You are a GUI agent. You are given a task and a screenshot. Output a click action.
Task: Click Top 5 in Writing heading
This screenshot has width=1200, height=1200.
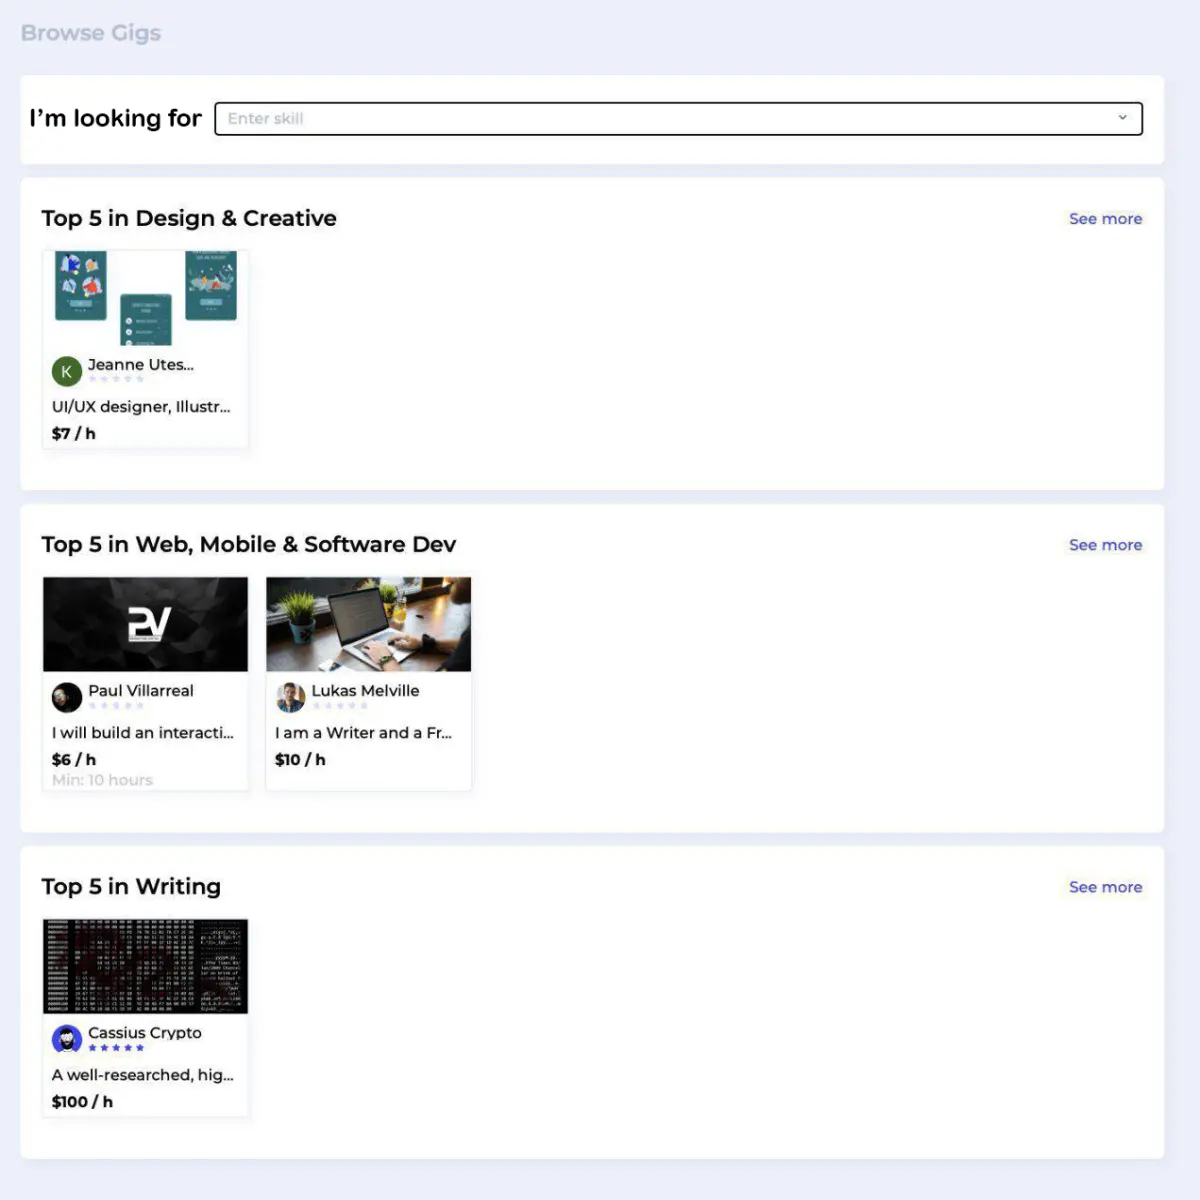coord(131,886)
